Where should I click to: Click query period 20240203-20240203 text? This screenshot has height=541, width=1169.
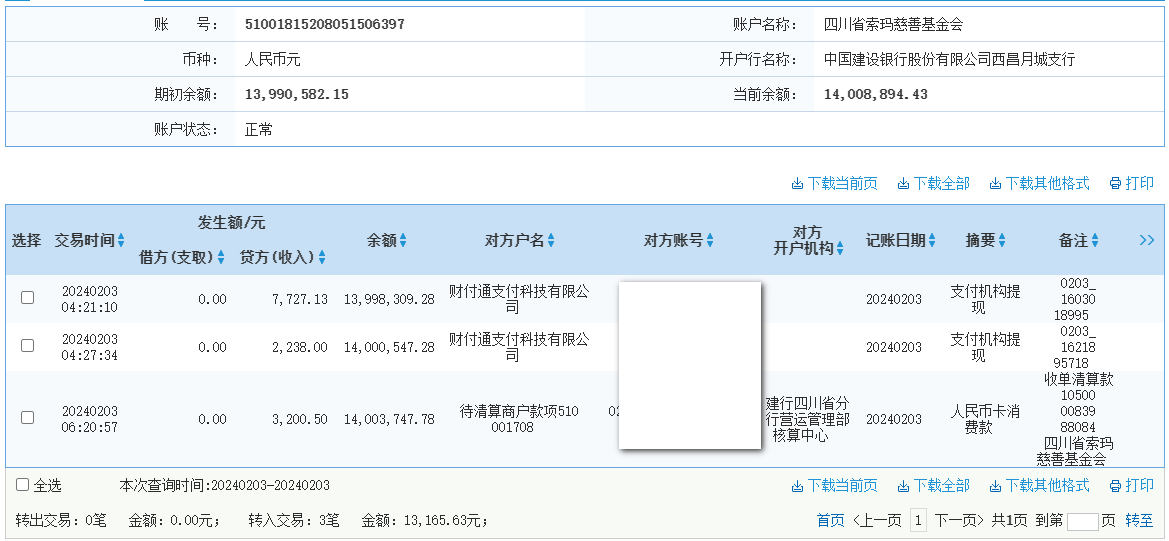point(271,486)
